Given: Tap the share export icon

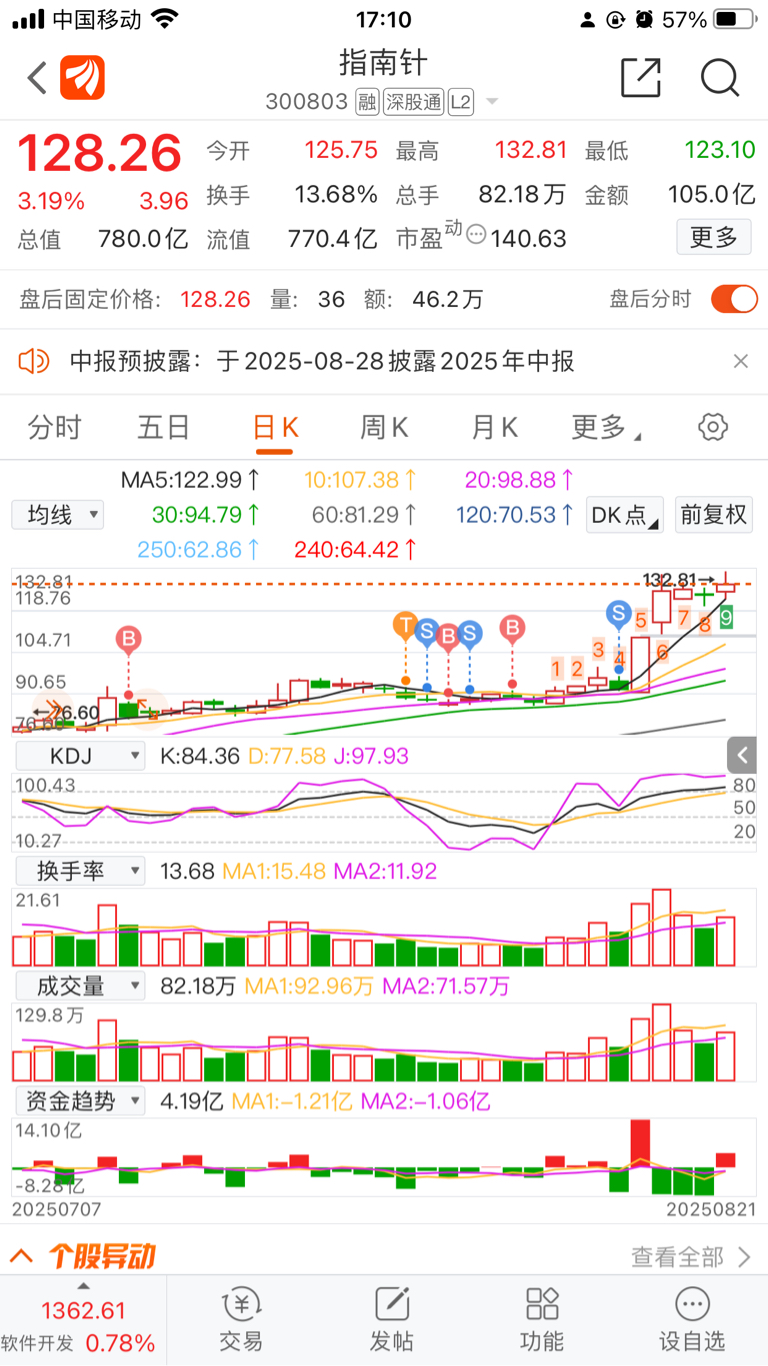Looking at the screenshot, I should pos(641,77).
